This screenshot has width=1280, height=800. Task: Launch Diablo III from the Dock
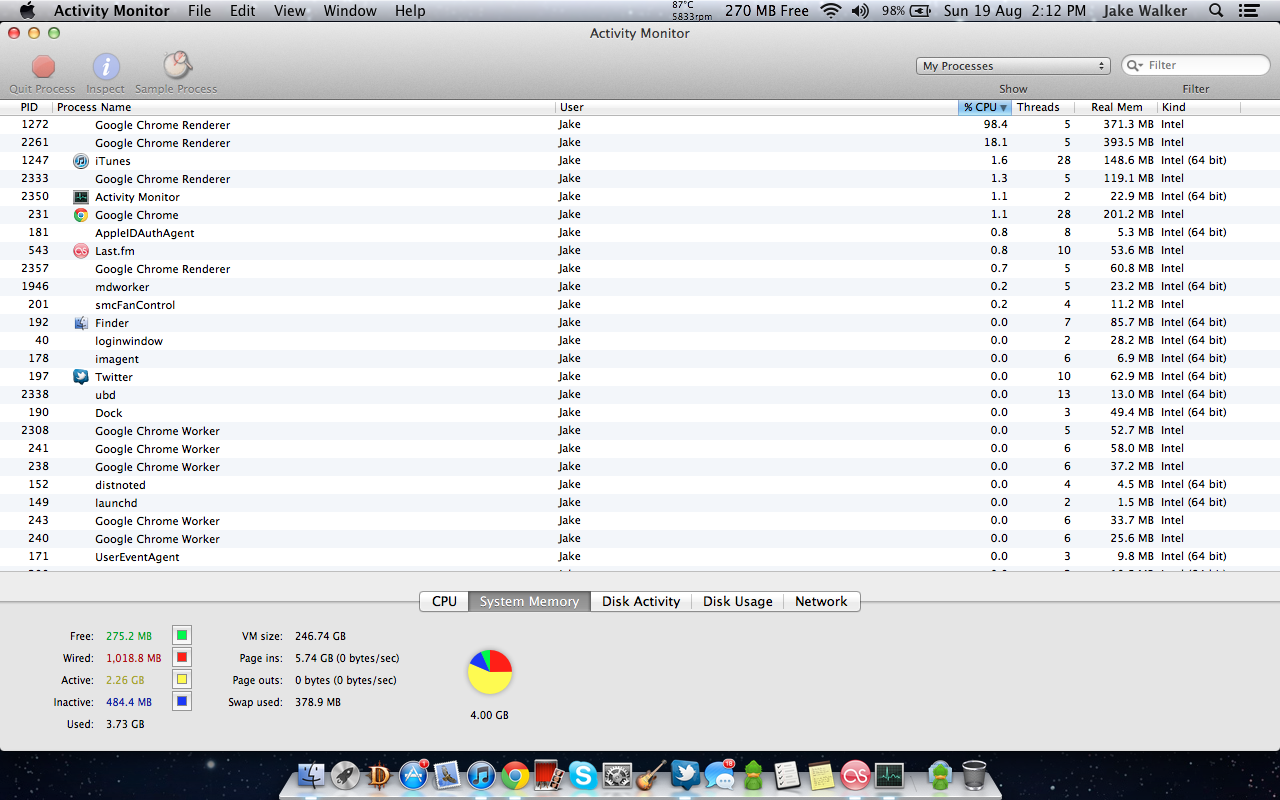tap(380, 775)
